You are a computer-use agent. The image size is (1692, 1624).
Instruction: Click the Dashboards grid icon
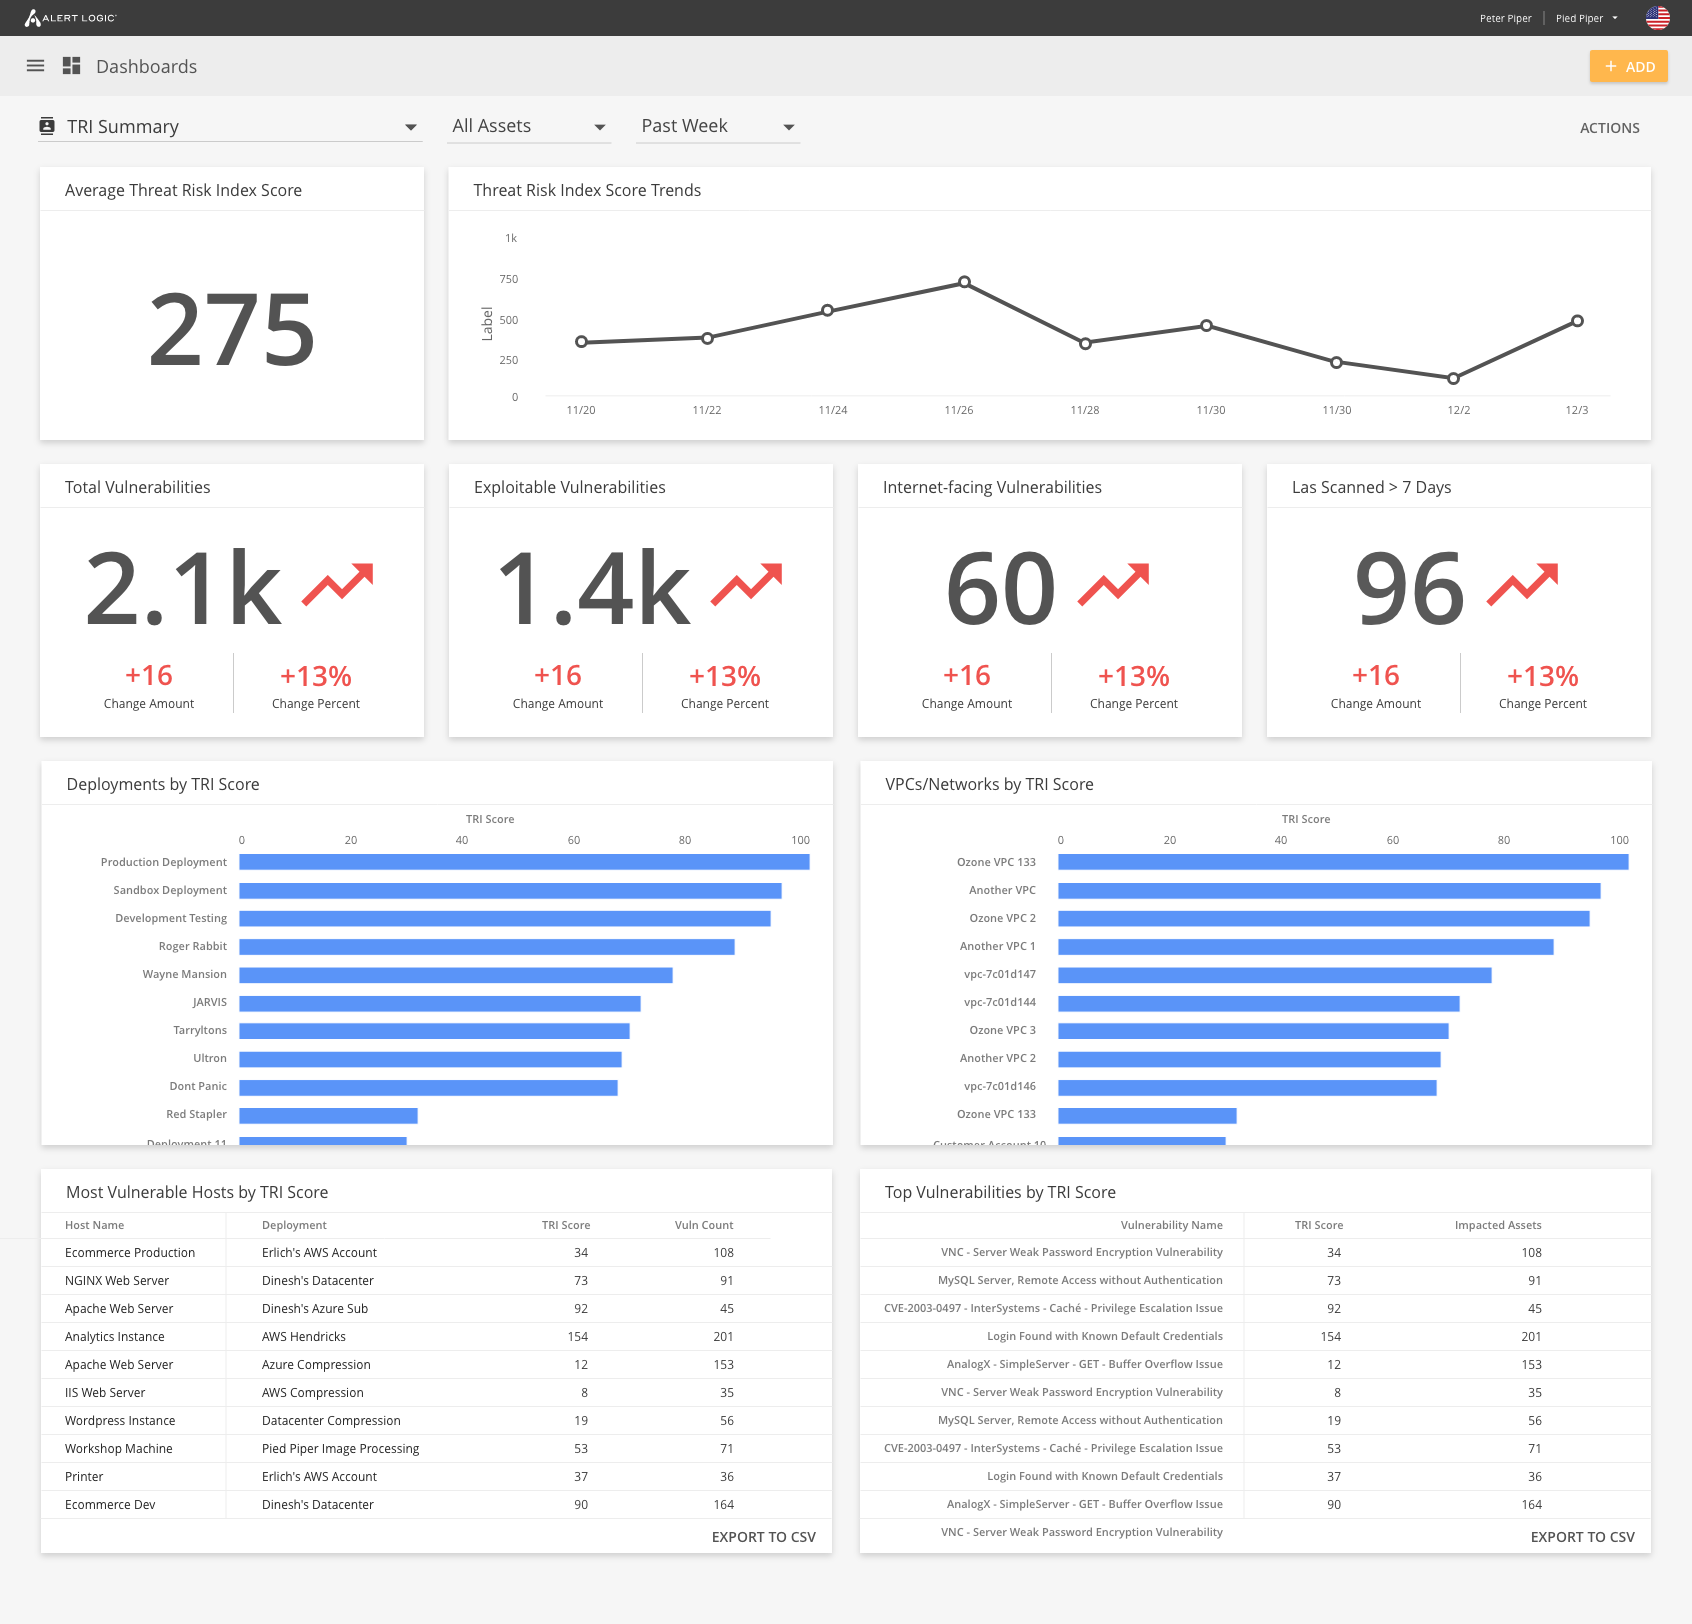71,66
